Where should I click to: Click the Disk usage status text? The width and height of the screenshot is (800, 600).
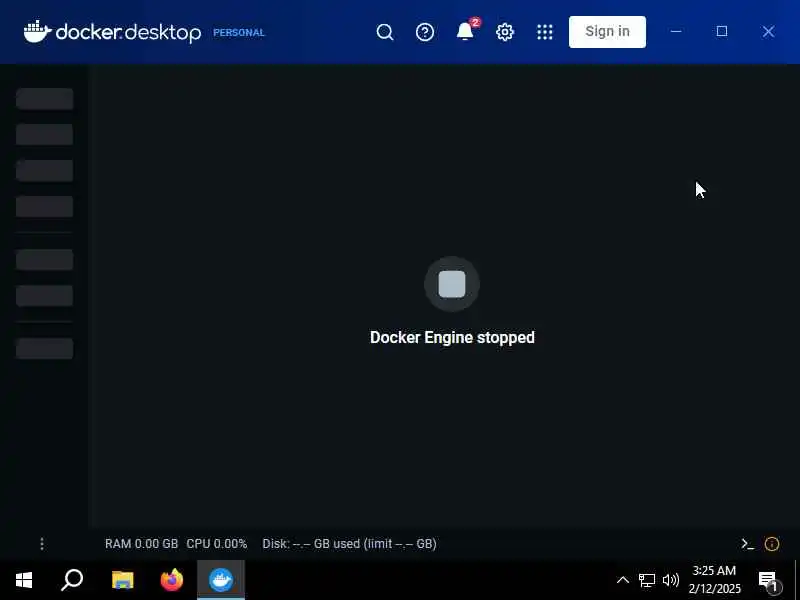tap(349, 544)
